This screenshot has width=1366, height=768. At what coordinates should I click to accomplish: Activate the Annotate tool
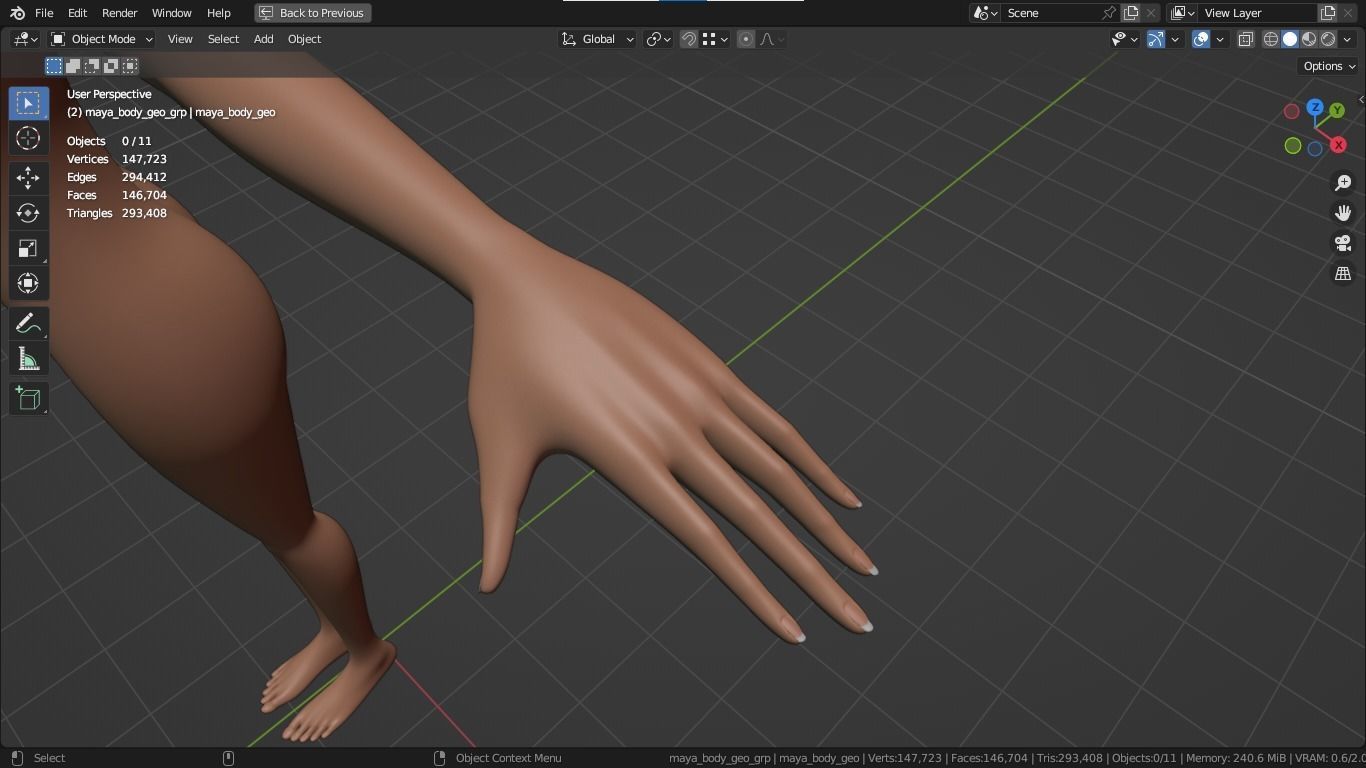pyautogui.click(x=28, y=324)
